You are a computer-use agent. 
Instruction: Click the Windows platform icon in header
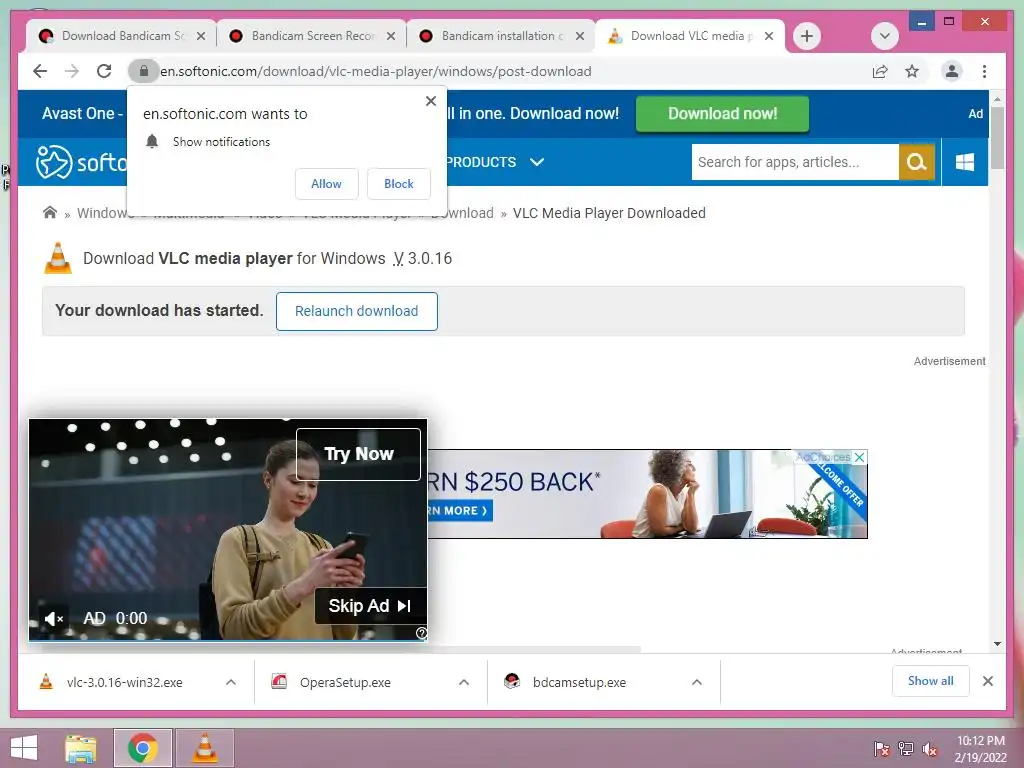[965, 162]
